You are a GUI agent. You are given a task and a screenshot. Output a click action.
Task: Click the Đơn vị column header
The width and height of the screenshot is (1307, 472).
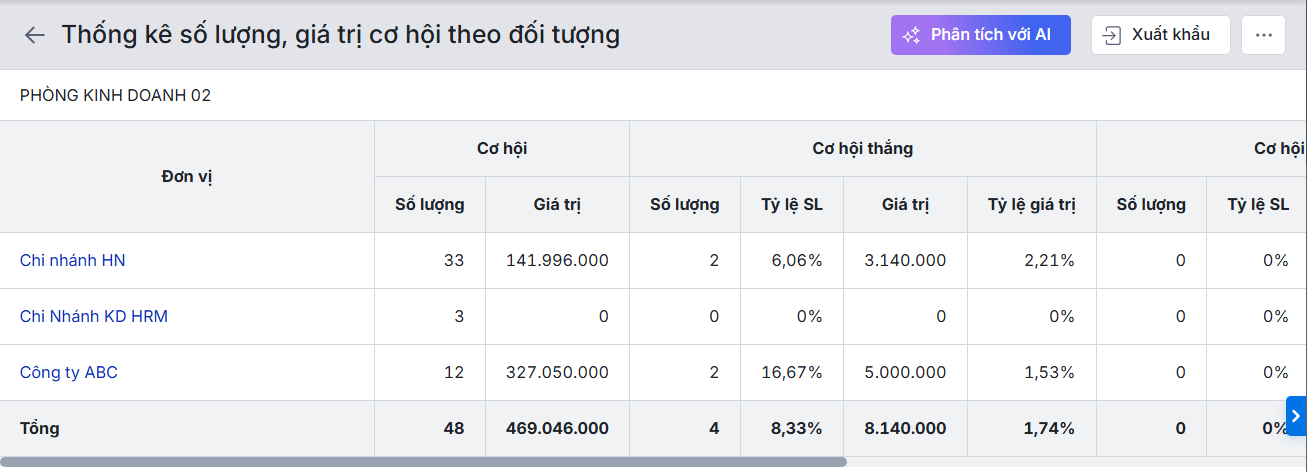pos(187,177)
